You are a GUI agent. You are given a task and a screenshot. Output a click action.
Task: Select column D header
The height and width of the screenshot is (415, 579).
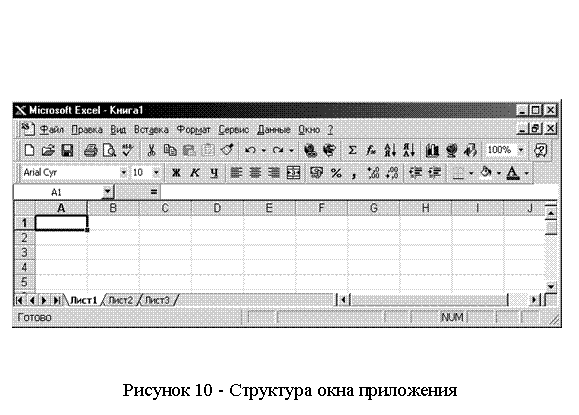click(217, 208)
